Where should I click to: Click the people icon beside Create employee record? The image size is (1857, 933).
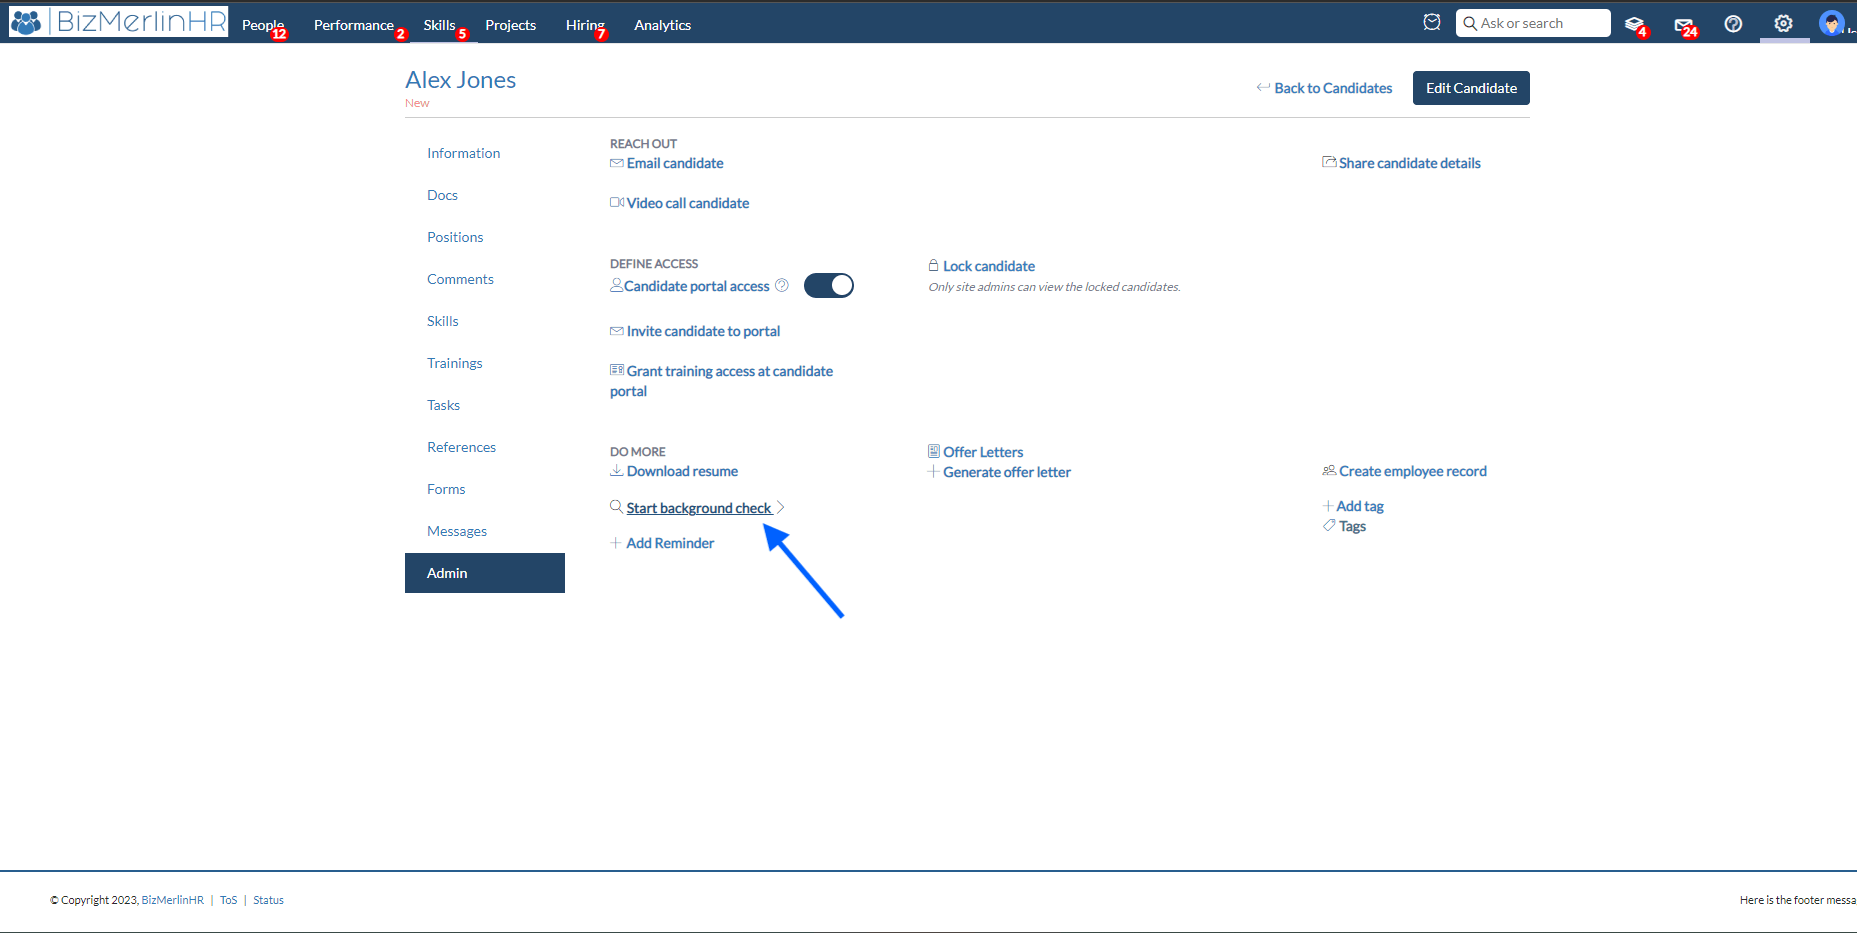pyautogui.click(x=1329, y=470)
